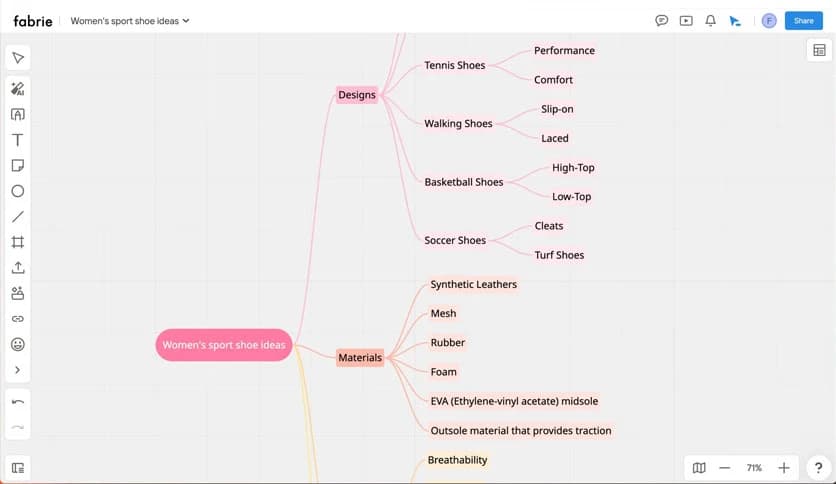Open the user avatar menu
The image size is (836, 484).
click(x=769, y=20)
